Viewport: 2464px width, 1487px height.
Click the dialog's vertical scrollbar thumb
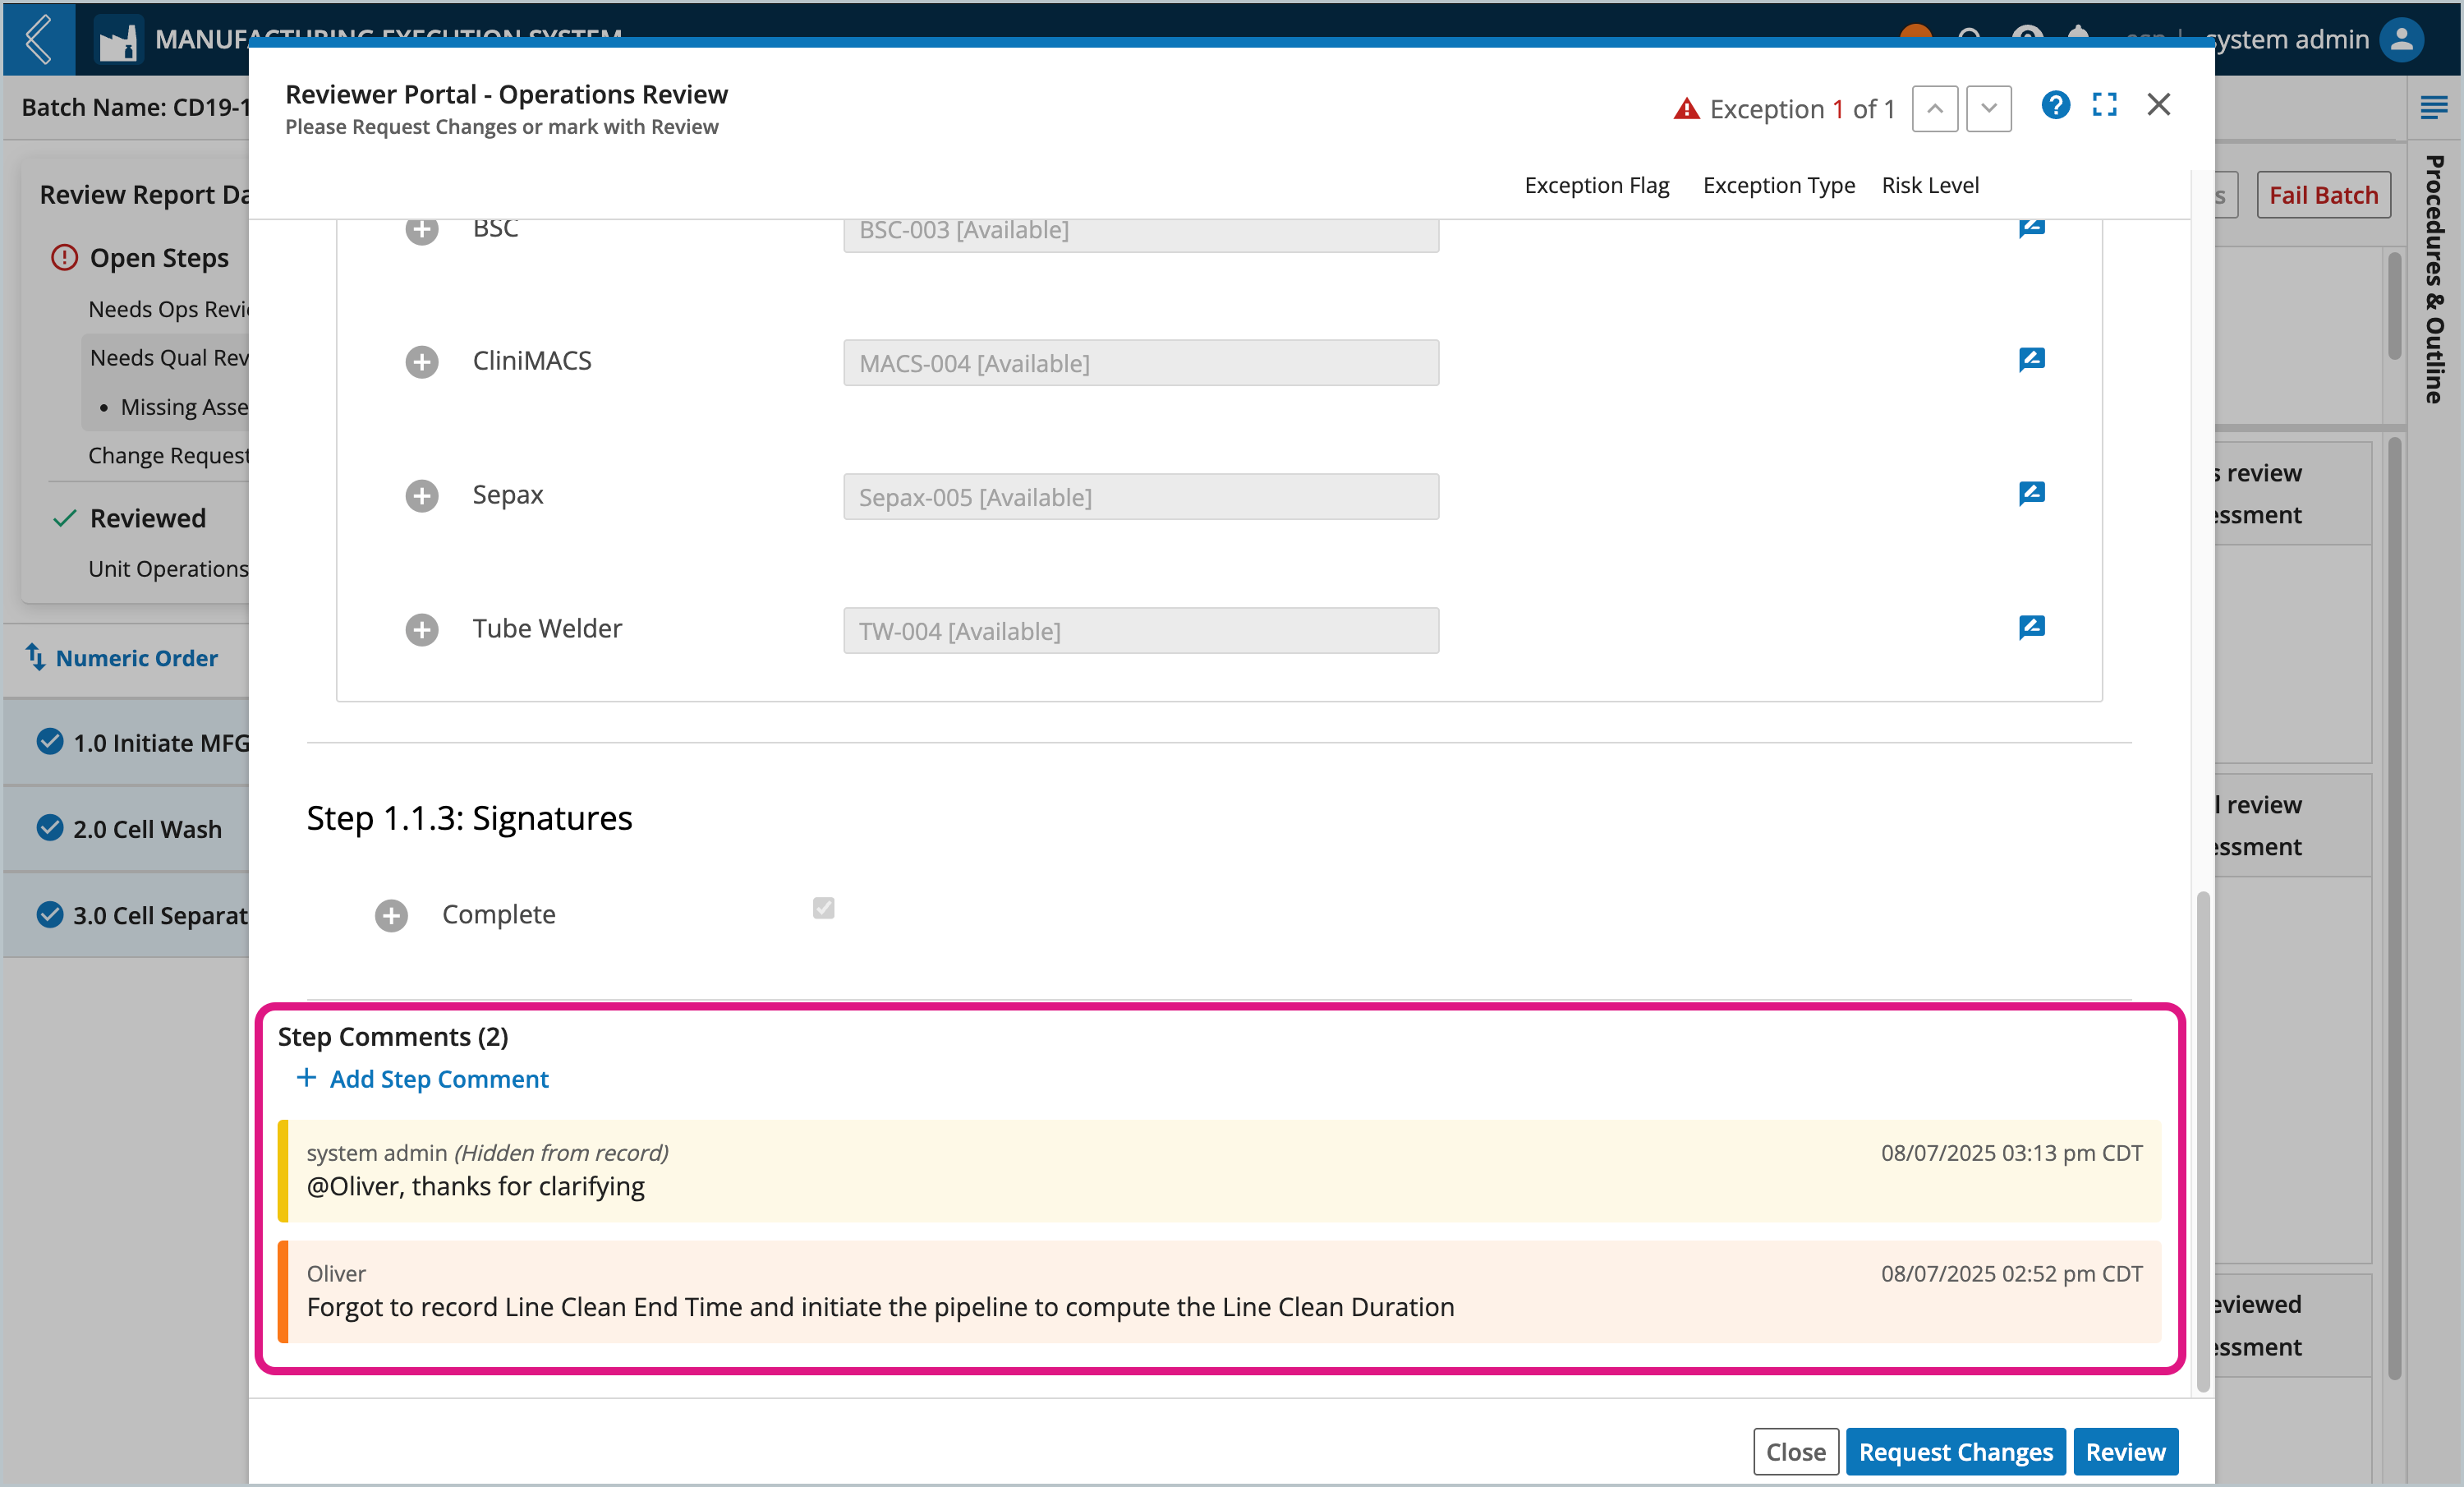tap(2202, 1140)
